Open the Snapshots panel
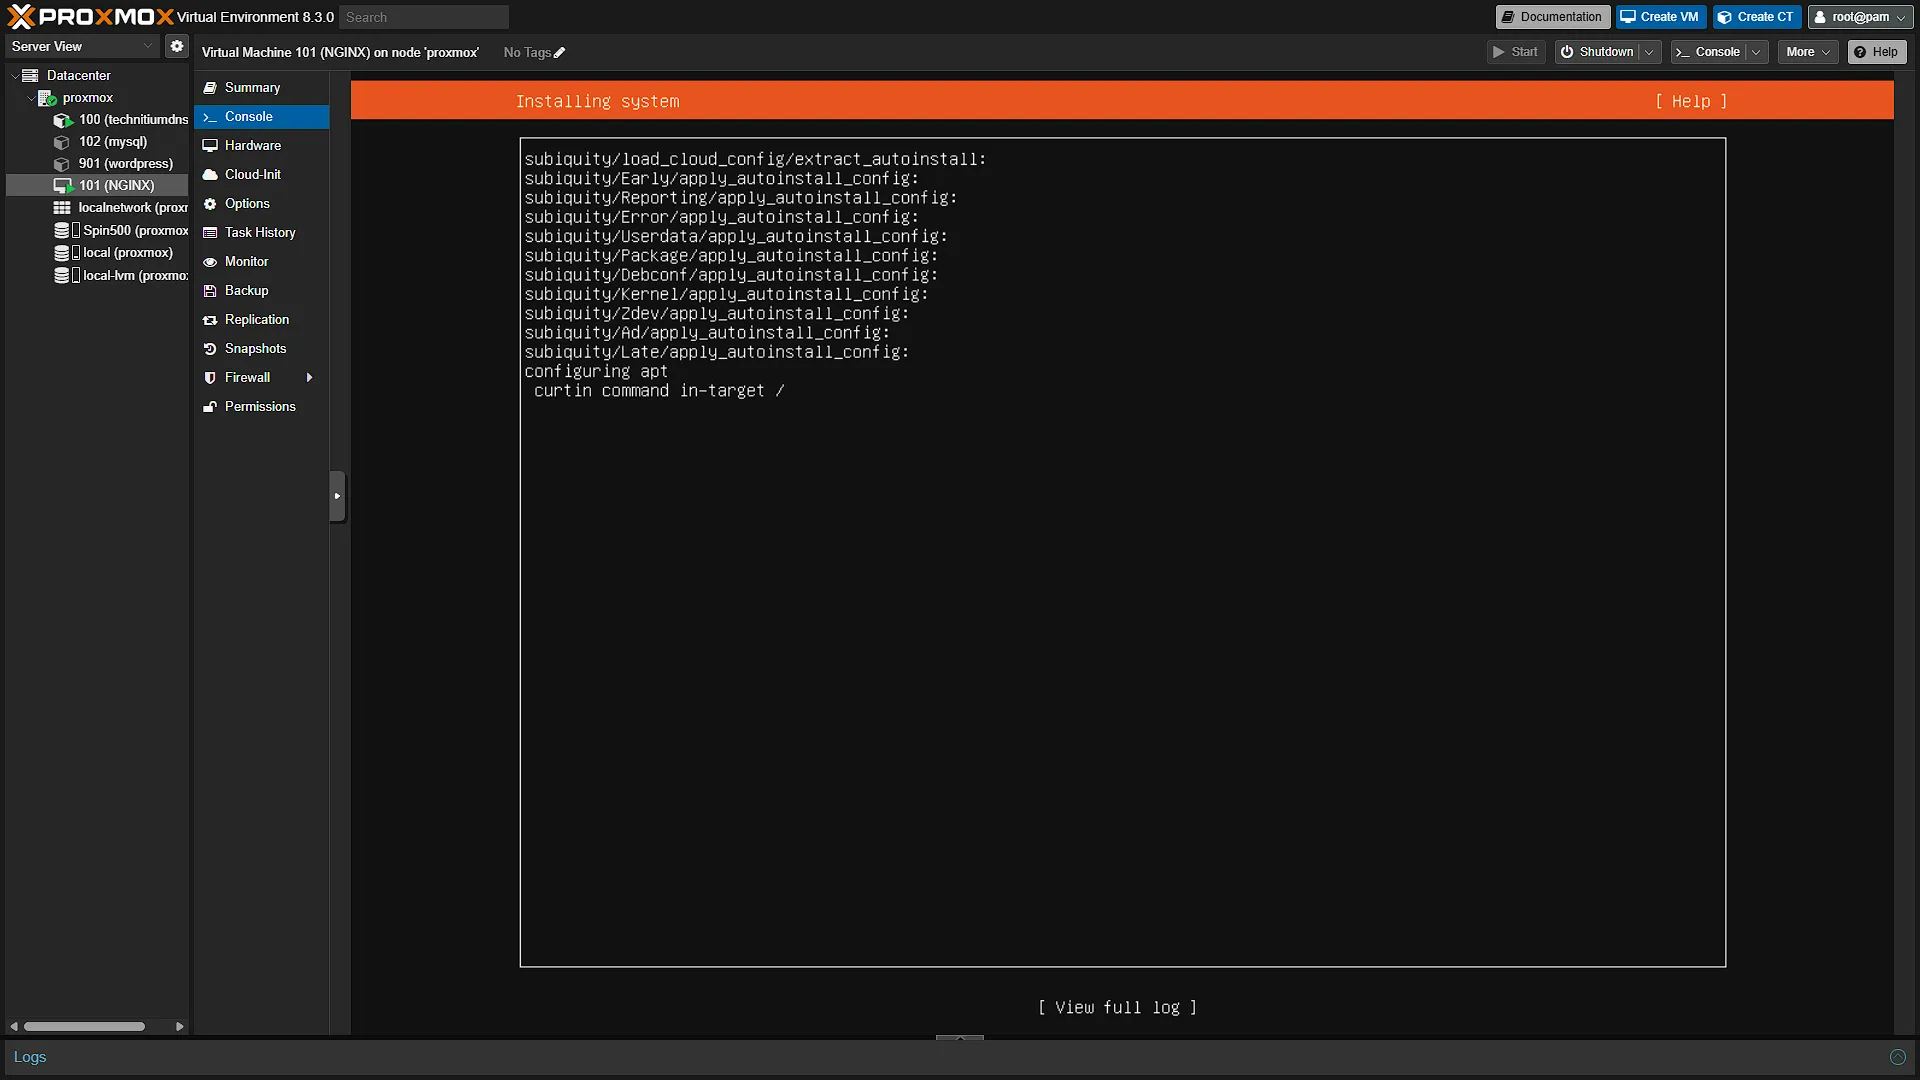 point(255,349)
